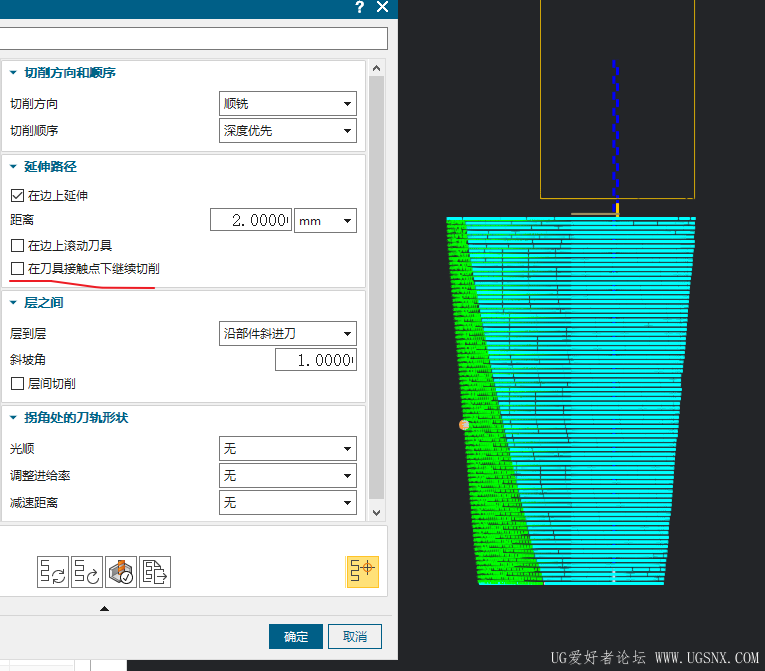Open the 层到层 dropdown showing 沿部件斜进刀
The image size is (765, 671).
click(x=288, y=333)
